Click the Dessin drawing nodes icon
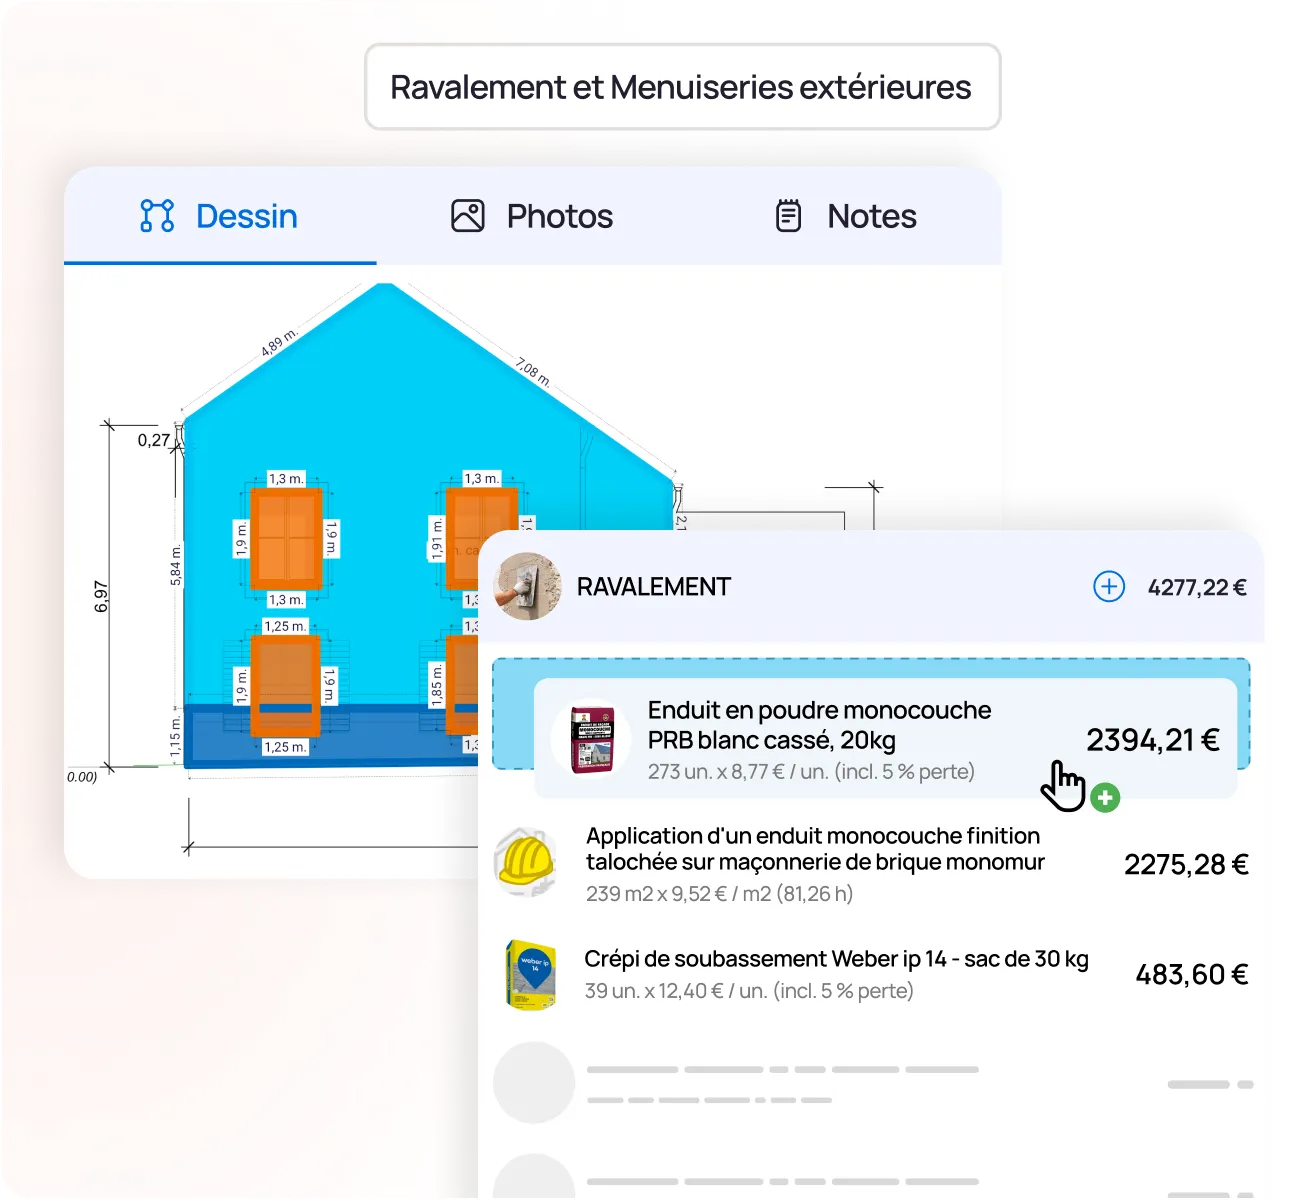 [x=157, y=216]
